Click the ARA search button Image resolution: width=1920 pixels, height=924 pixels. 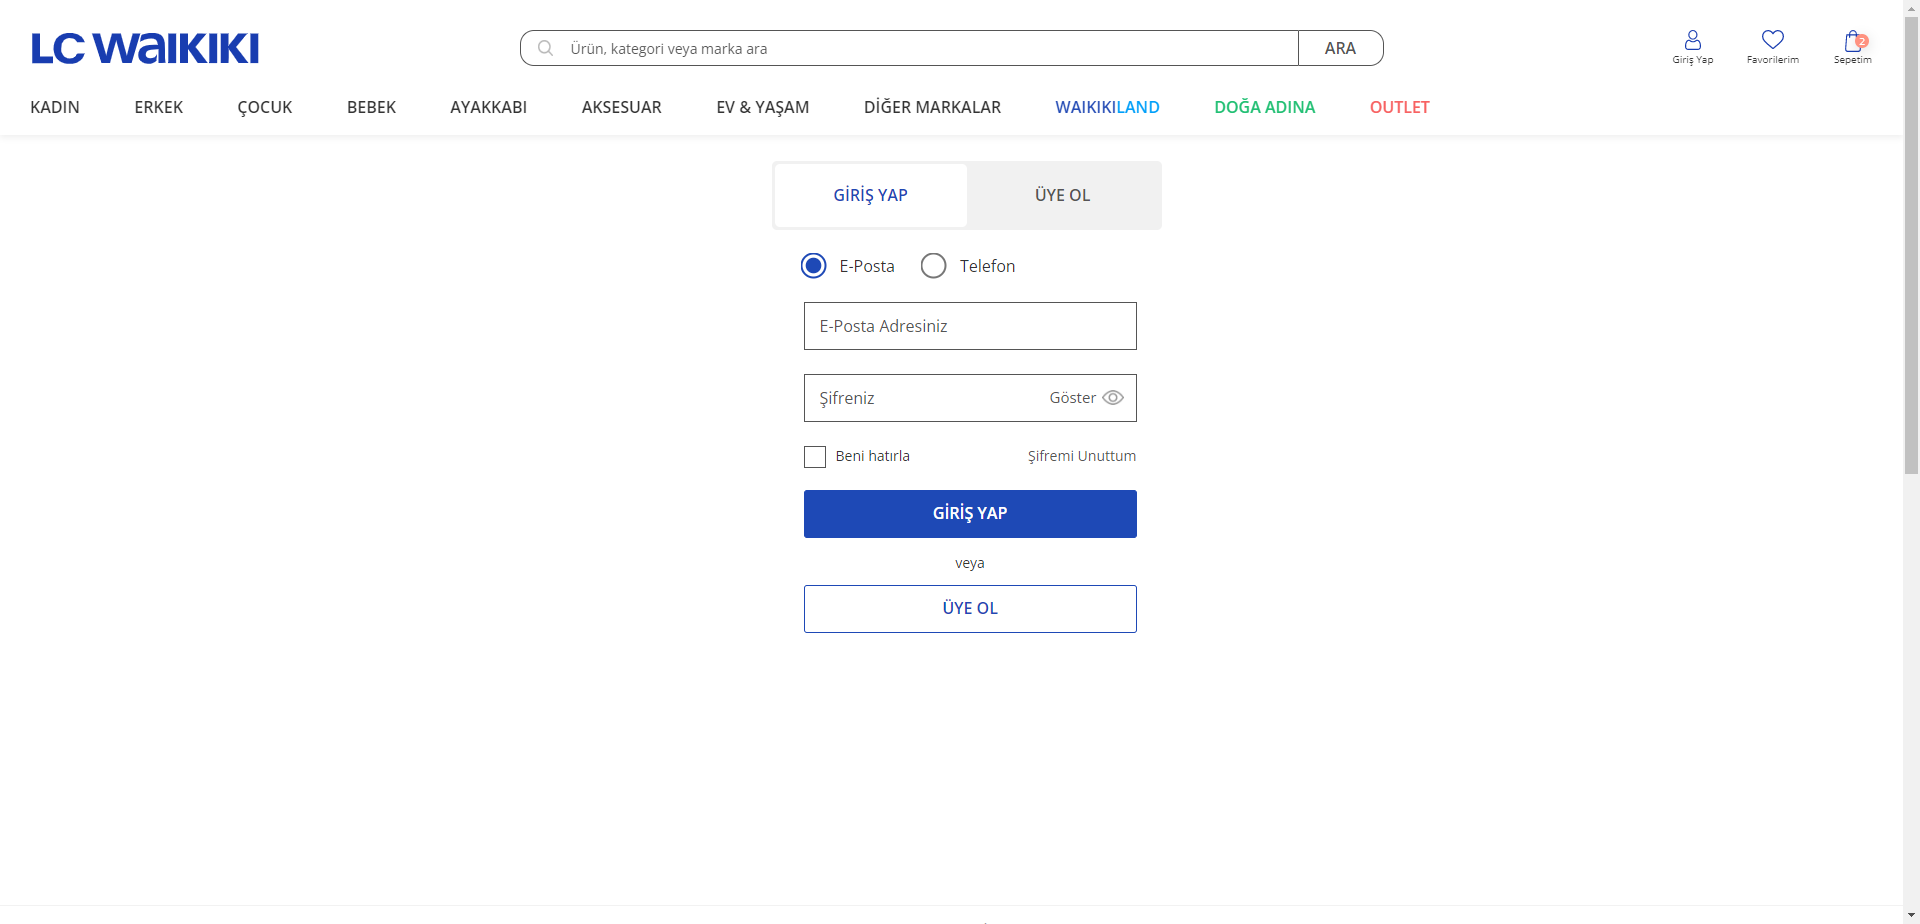(1340, 48)
